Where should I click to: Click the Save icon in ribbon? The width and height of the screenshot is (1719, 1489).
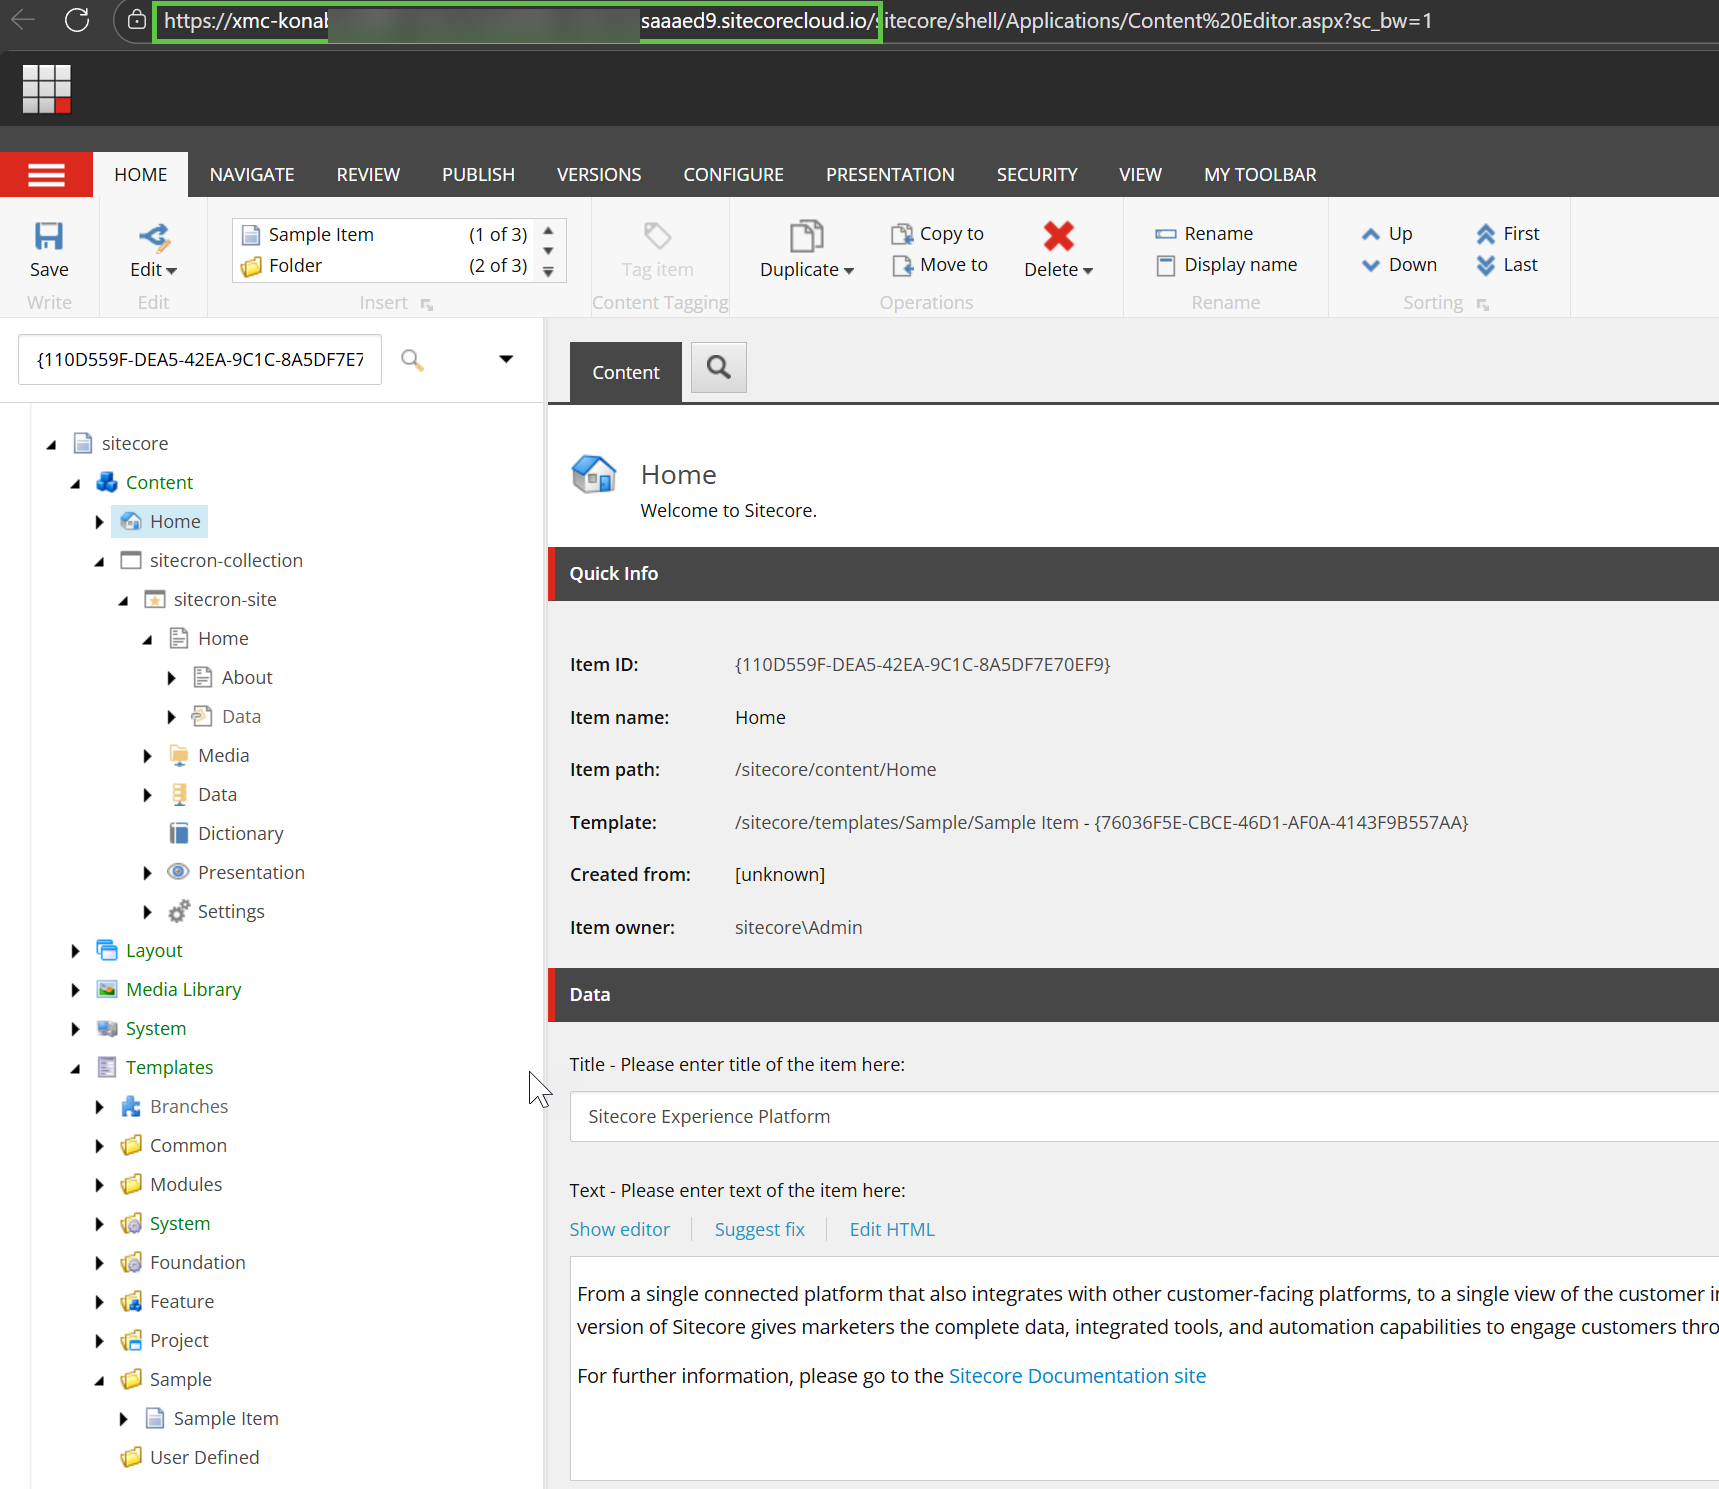click(48, 237)
